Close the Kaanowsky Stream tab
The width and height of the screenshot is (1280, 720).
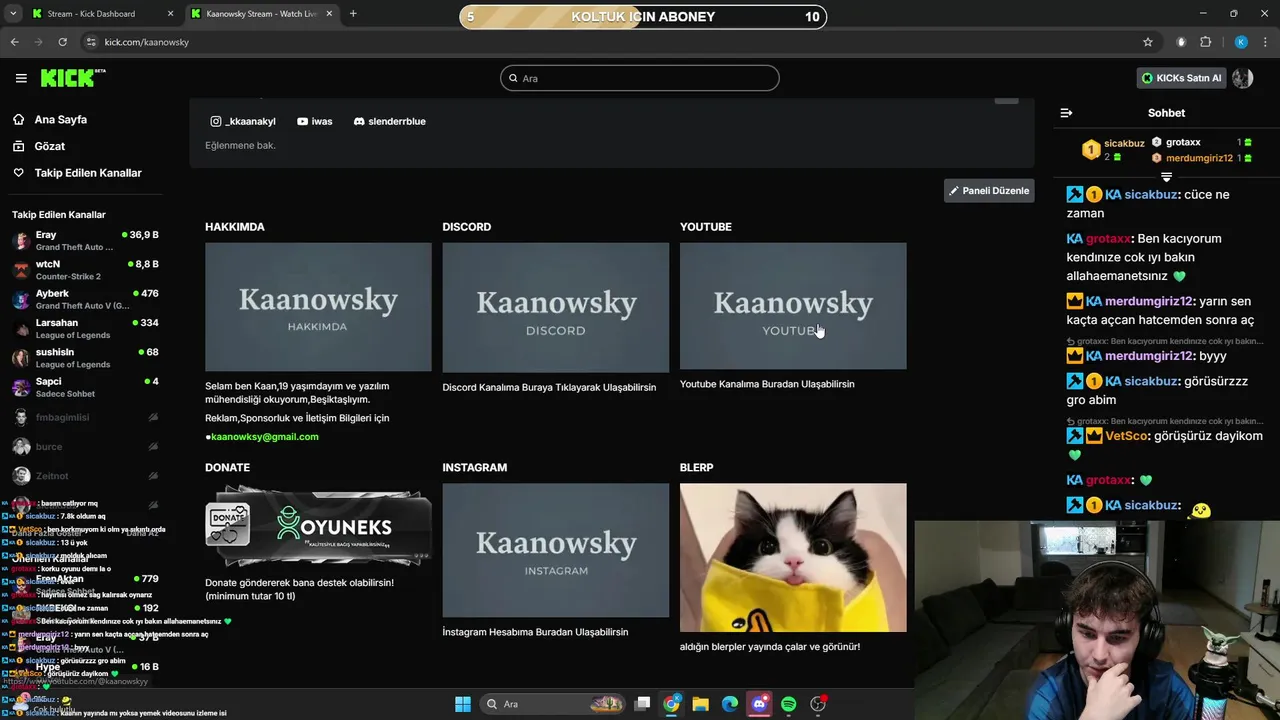[329, 14]
